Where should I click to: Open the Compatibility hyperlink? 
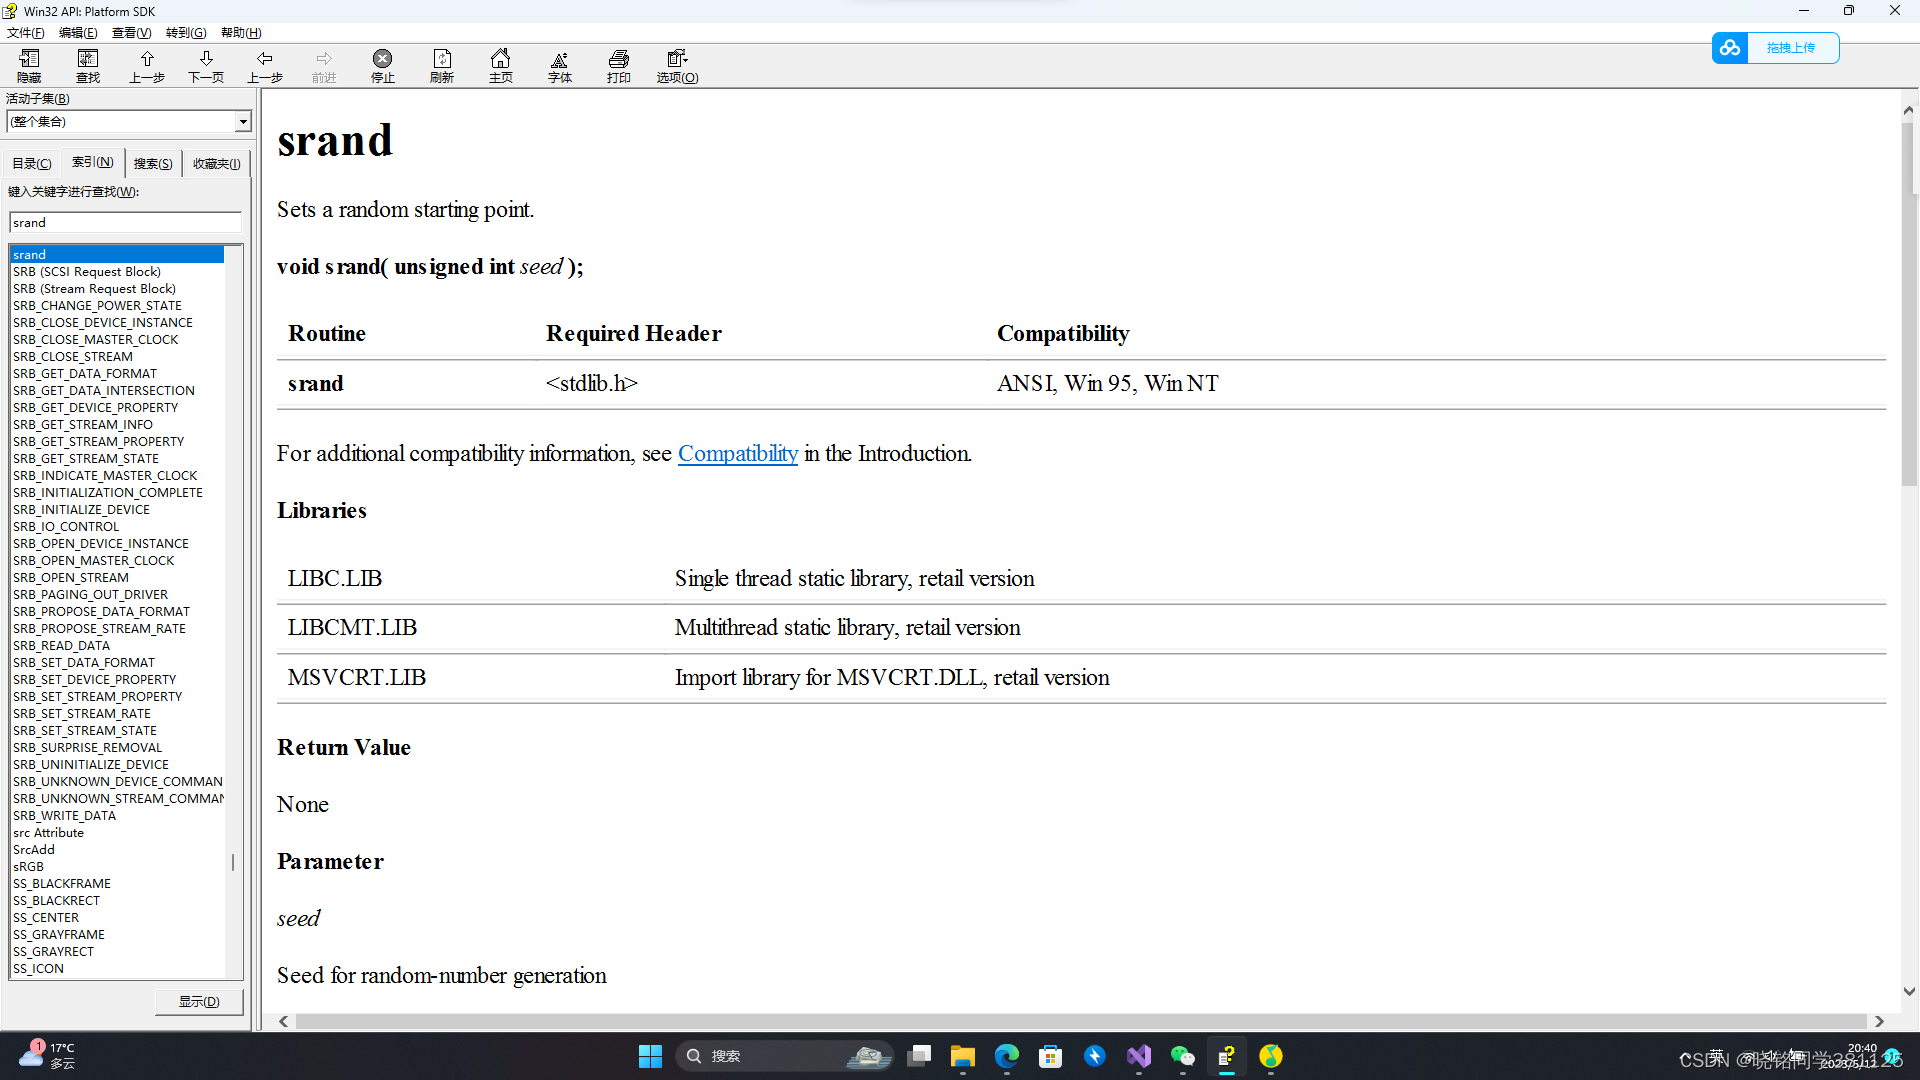737,454
